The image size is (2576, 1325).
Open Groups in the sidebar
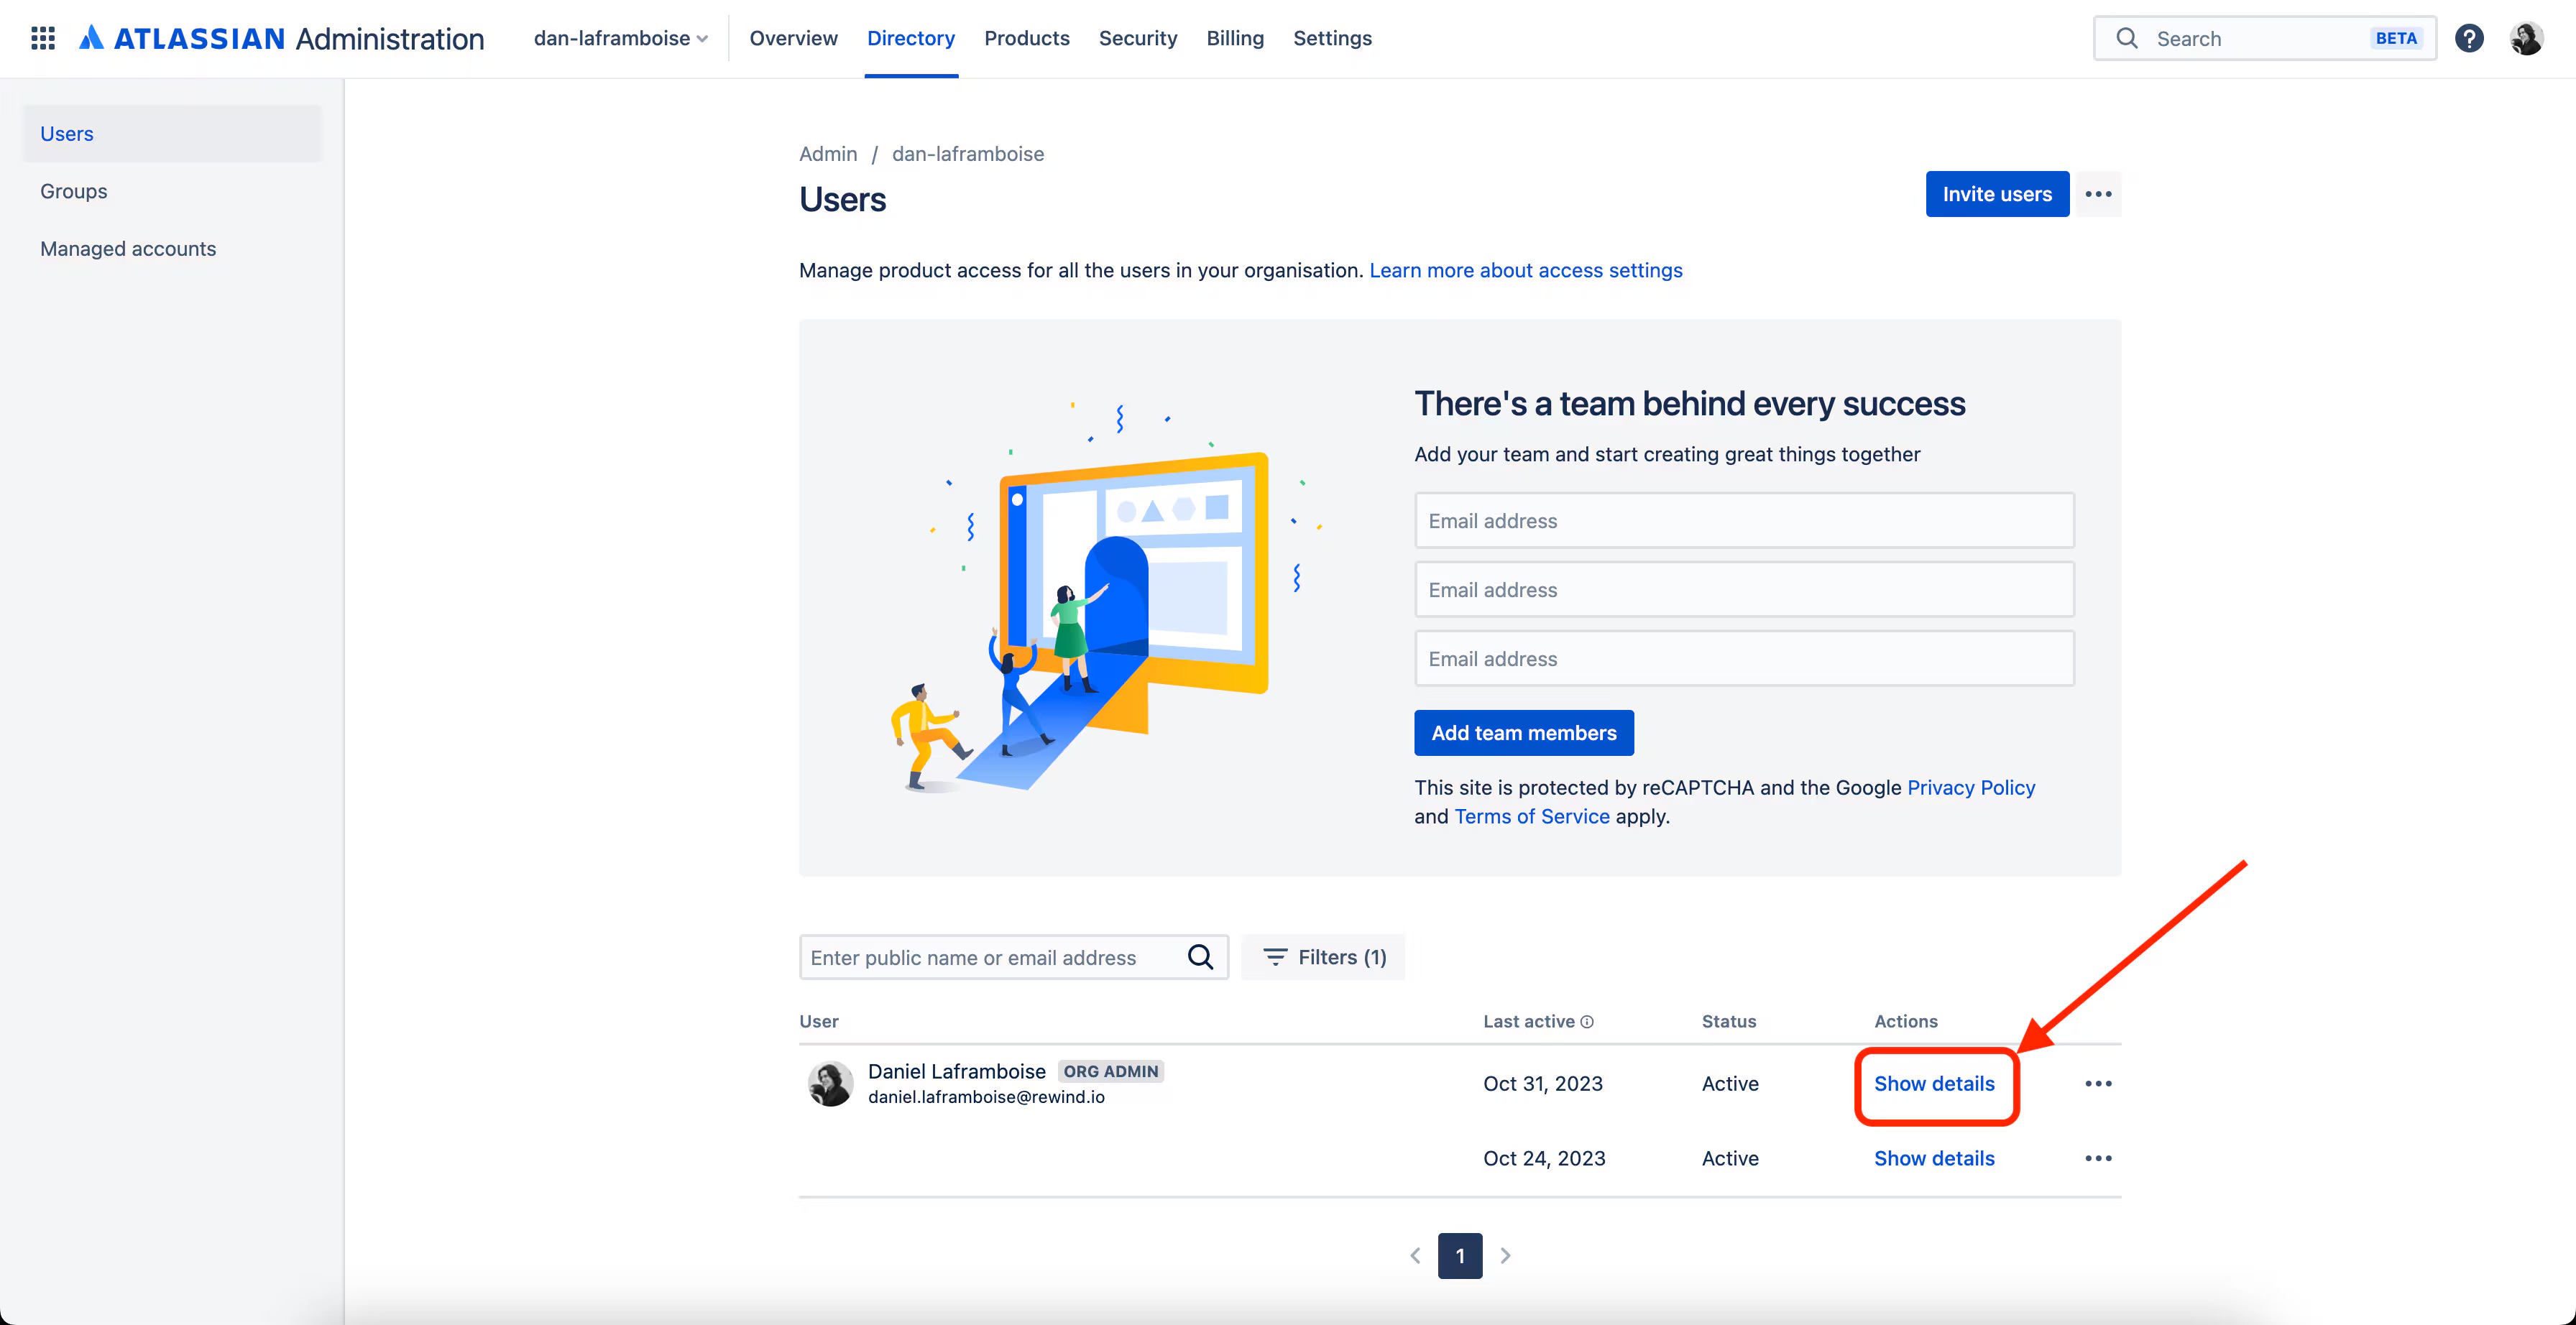coord(172,191)
